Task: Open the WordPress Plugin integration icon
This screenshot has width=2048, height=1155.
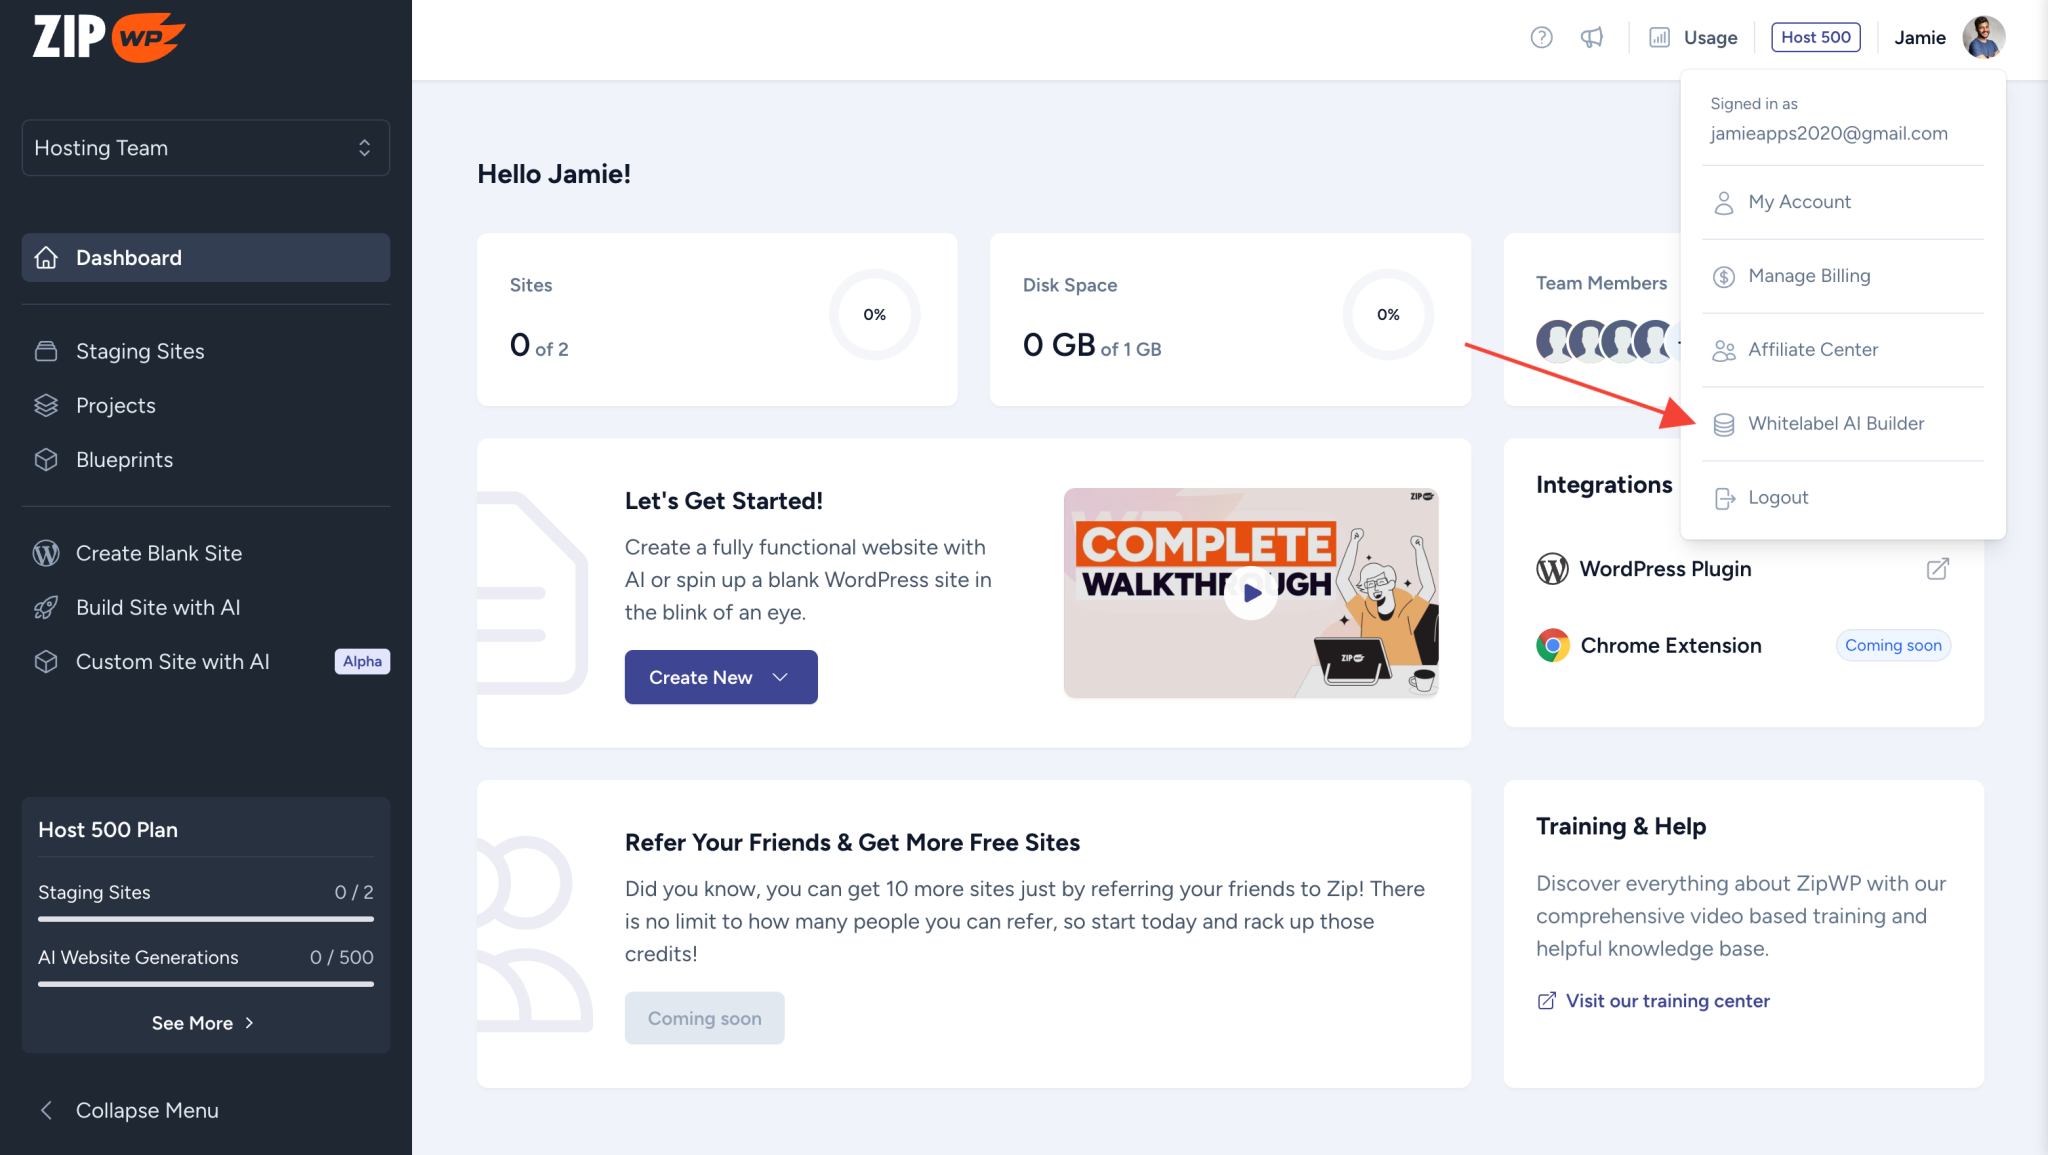Action: (1552, 568)
